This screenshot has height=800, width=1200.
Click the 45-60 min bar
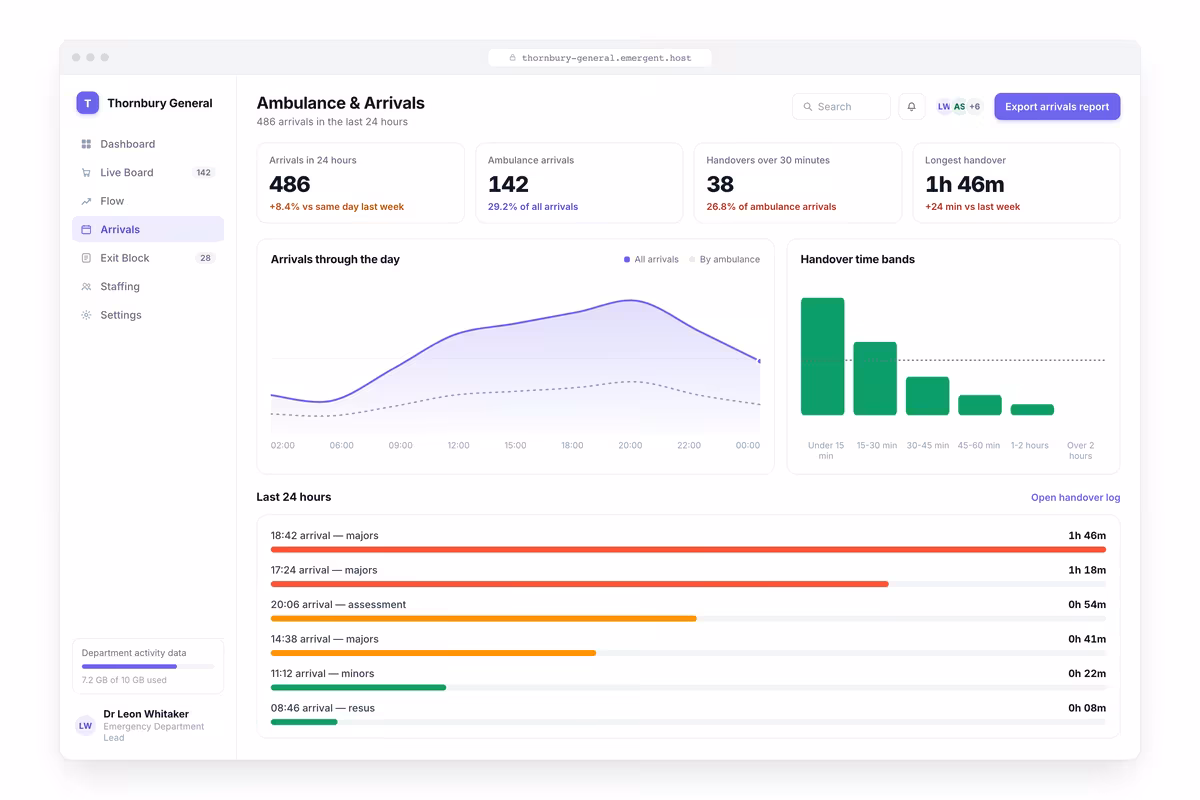click(x=980, y=405)
